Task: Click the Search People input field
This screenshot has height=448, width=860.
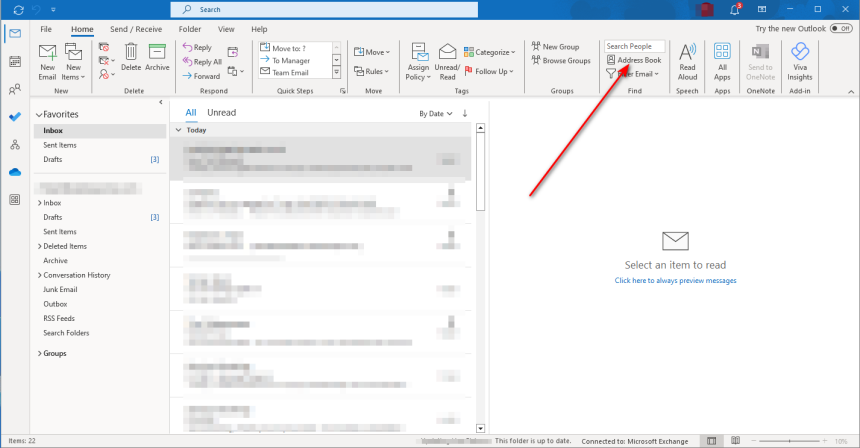Action: coord(634,46)
